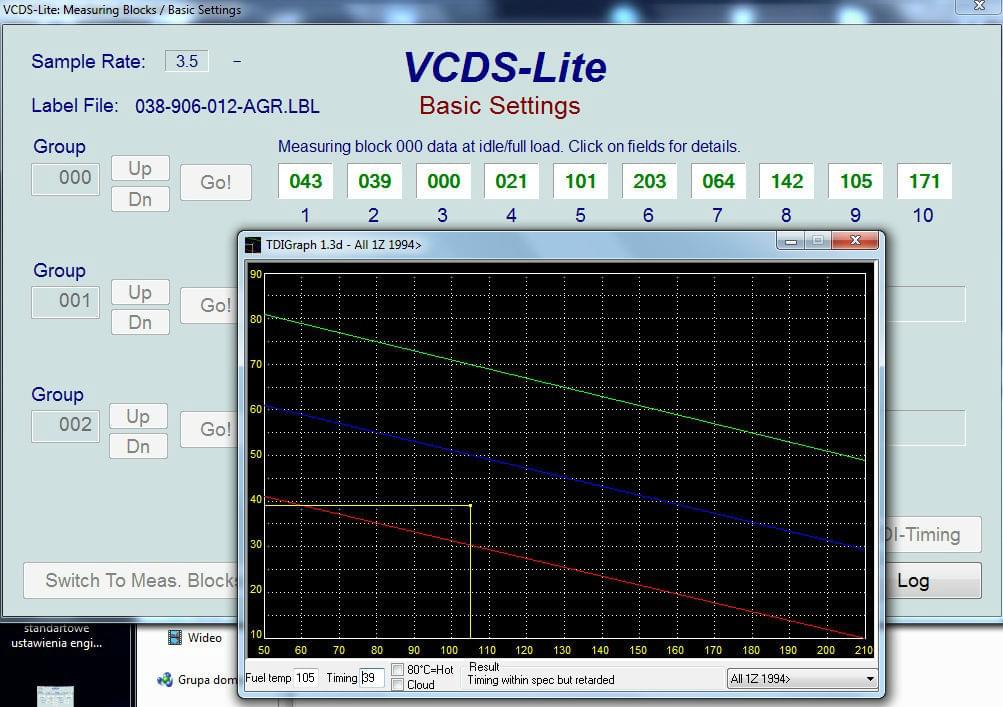Click Go! for Group 001

coord(209,305)
